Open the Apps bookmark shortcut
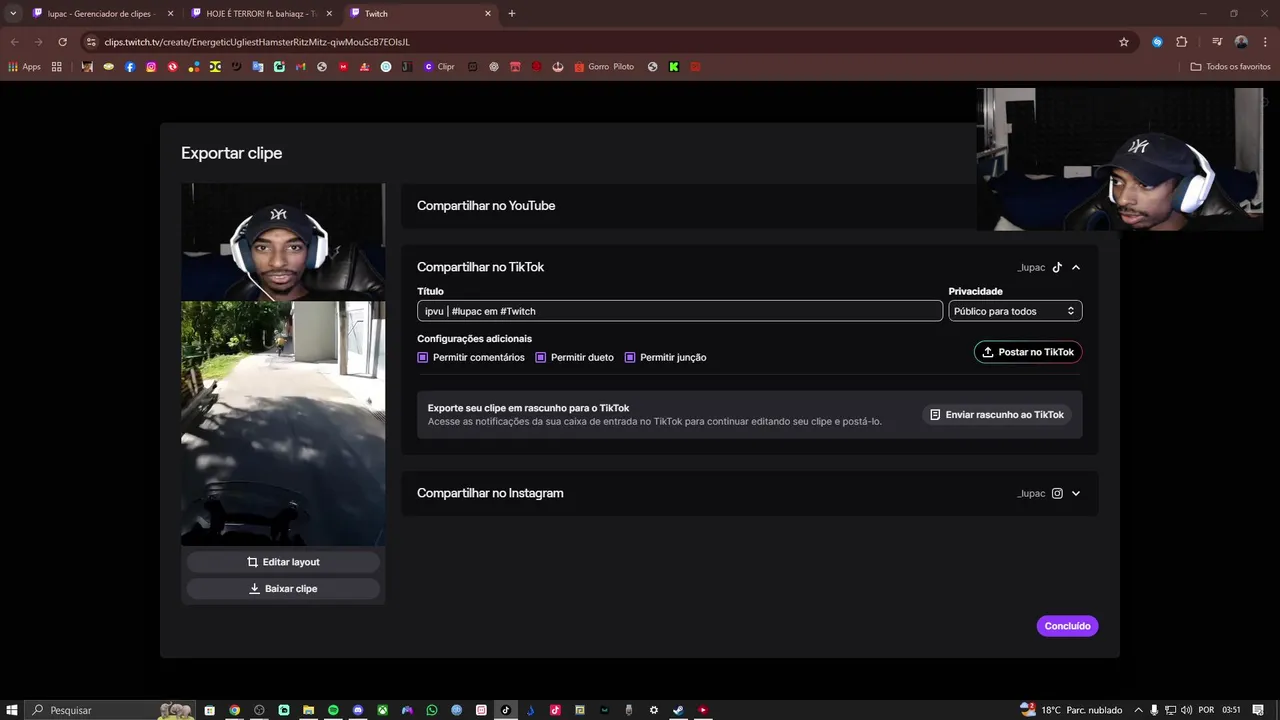The height and width of the screenshot is (720, 1280). coord(24,67)
